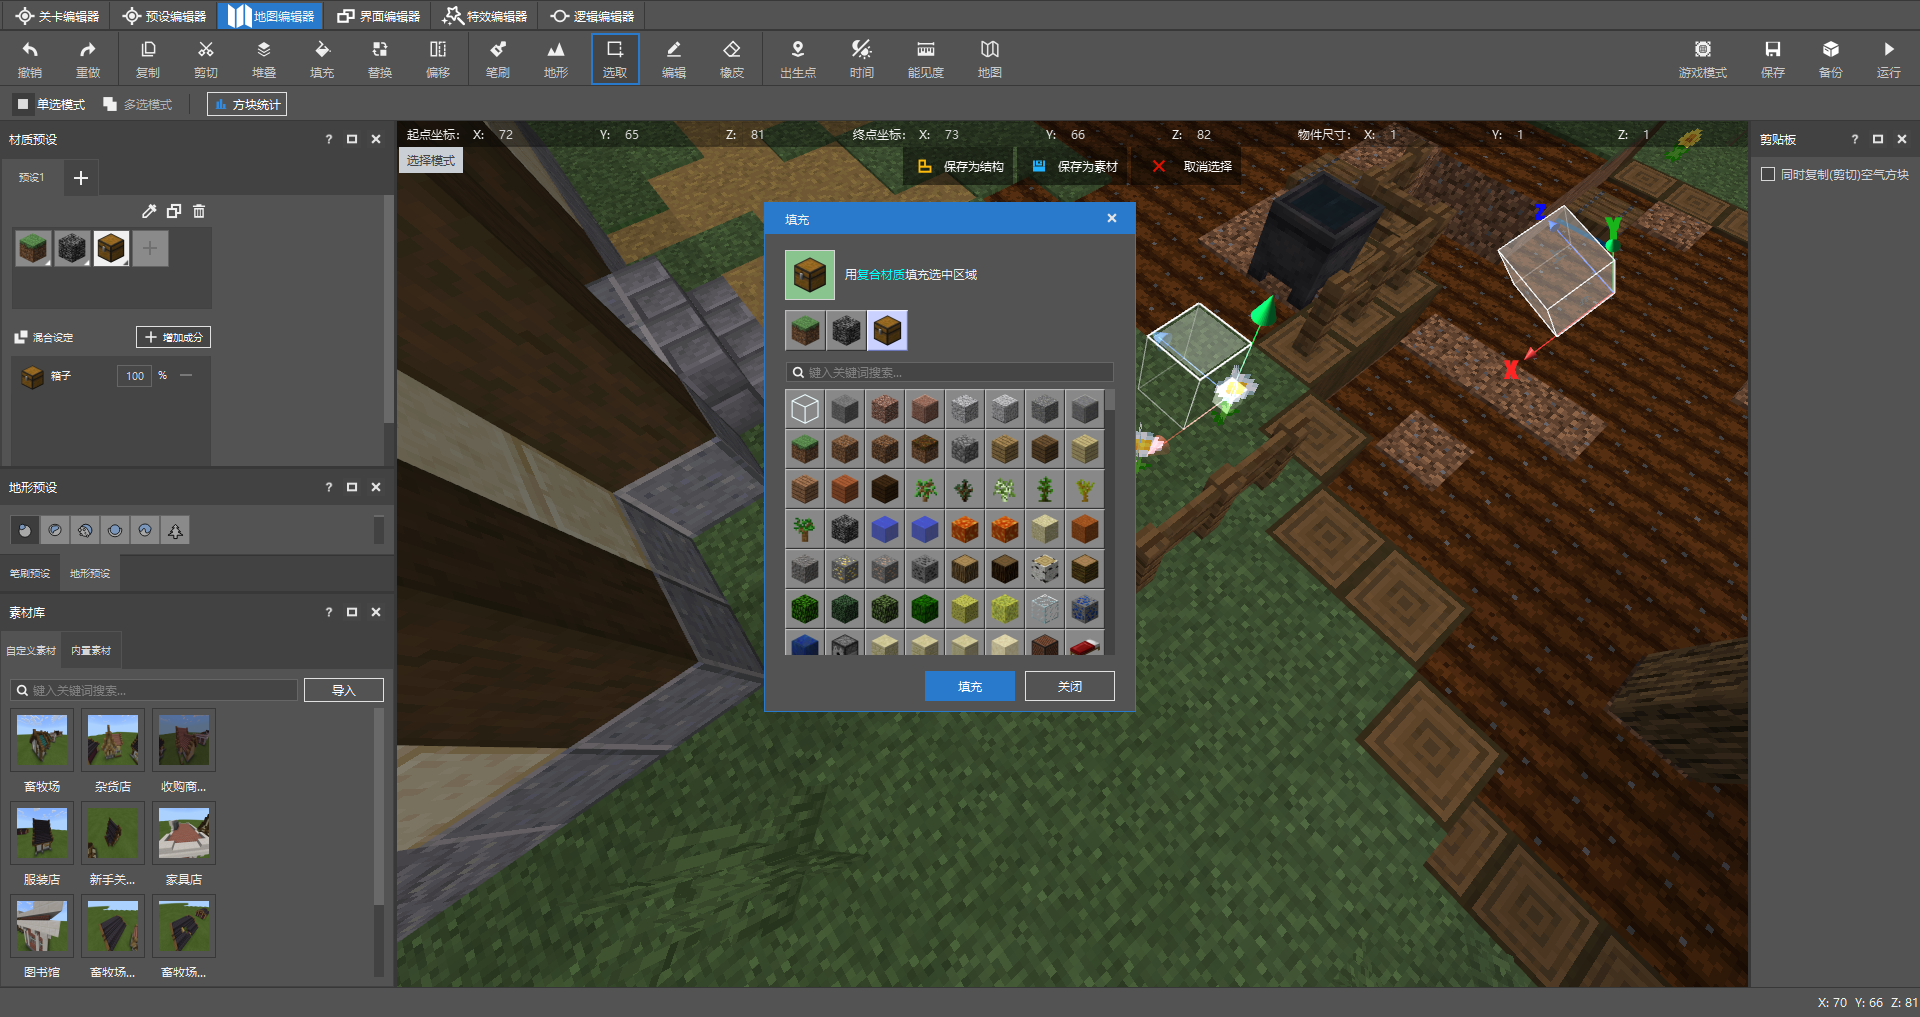Click the 箱子 percentage value field
The height and width of the screenshot is (1017, 1920).
click(135, 376)
